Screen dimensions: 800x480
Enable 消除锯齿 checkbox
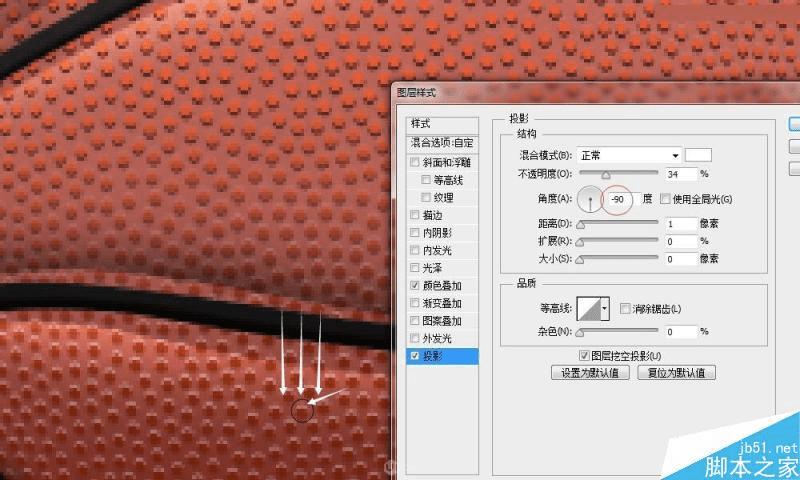pyautogui.click(x=625, y=308)
